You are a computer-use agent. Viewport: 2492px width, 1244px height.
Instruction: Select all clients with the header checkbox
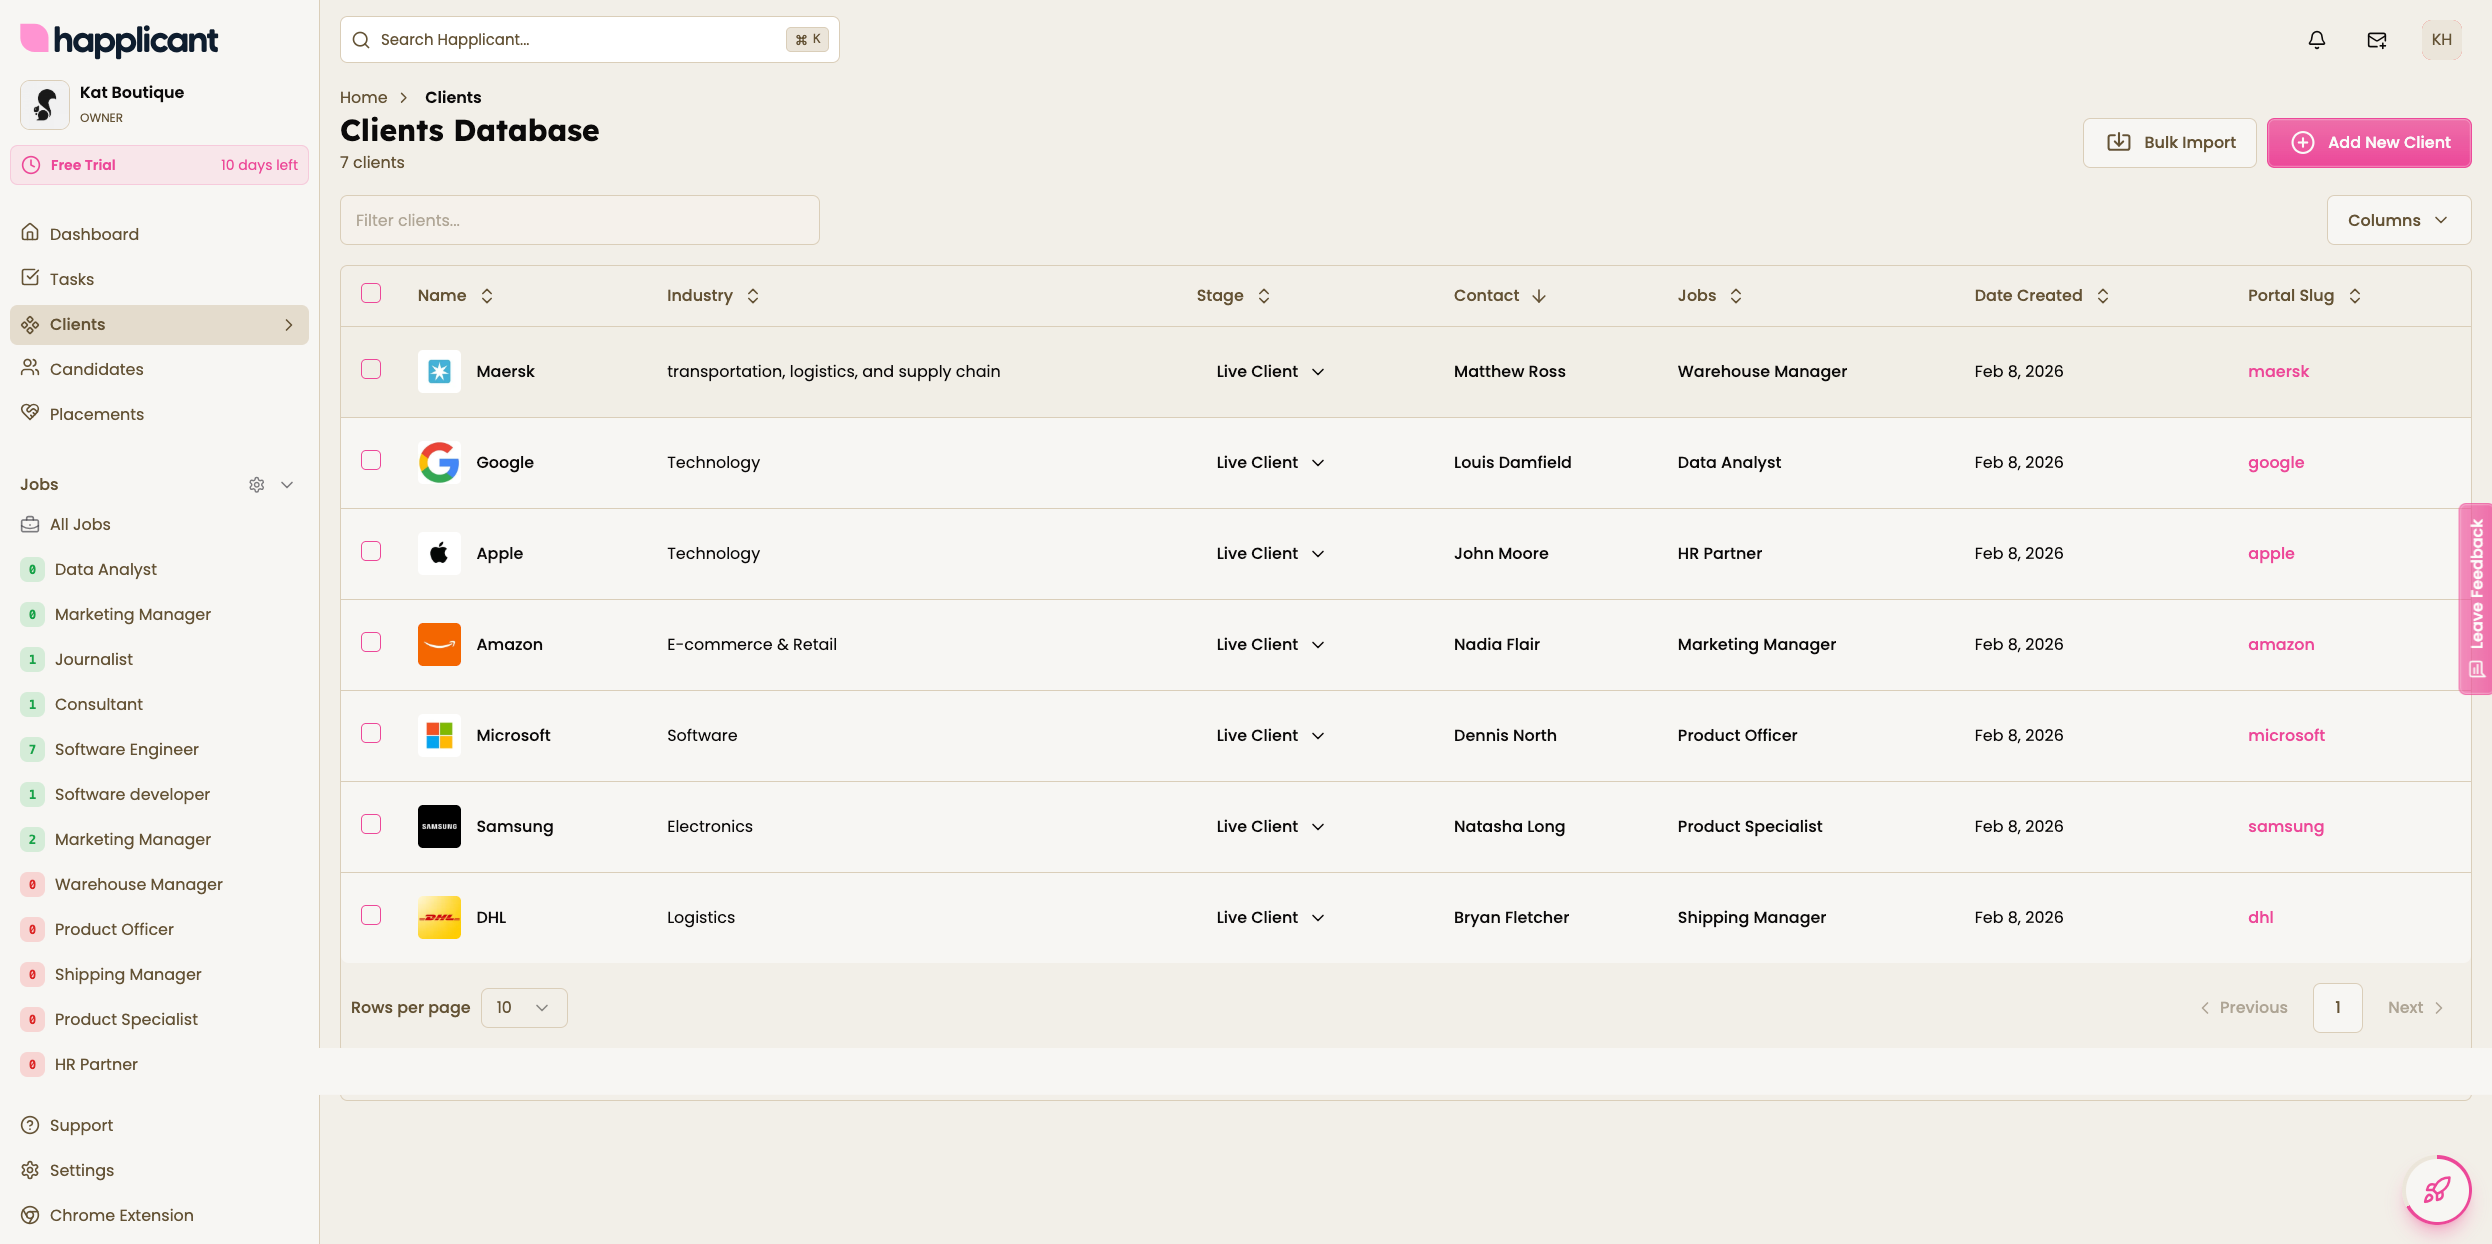tap(371, 293)
